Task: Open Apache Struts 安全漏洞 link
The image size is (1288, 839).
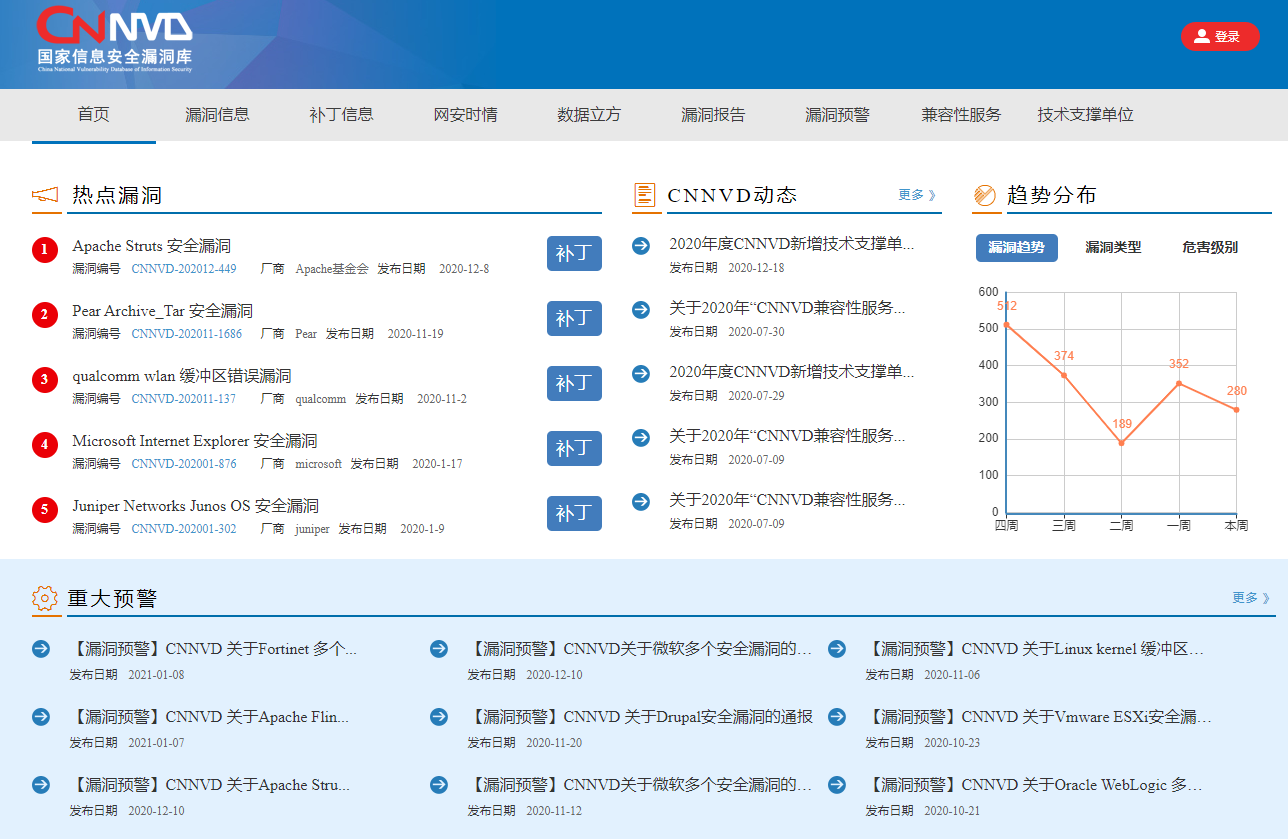Action: pos(152,246)
